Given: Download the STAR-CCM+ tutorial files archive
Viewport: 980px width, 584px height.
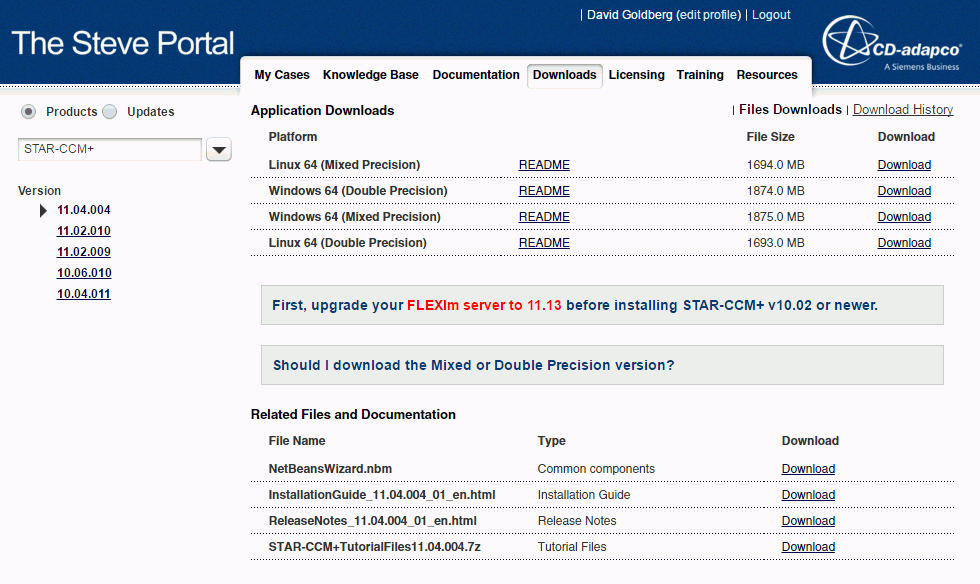Looking at the screenshot, I should click(x=808, y=547).
